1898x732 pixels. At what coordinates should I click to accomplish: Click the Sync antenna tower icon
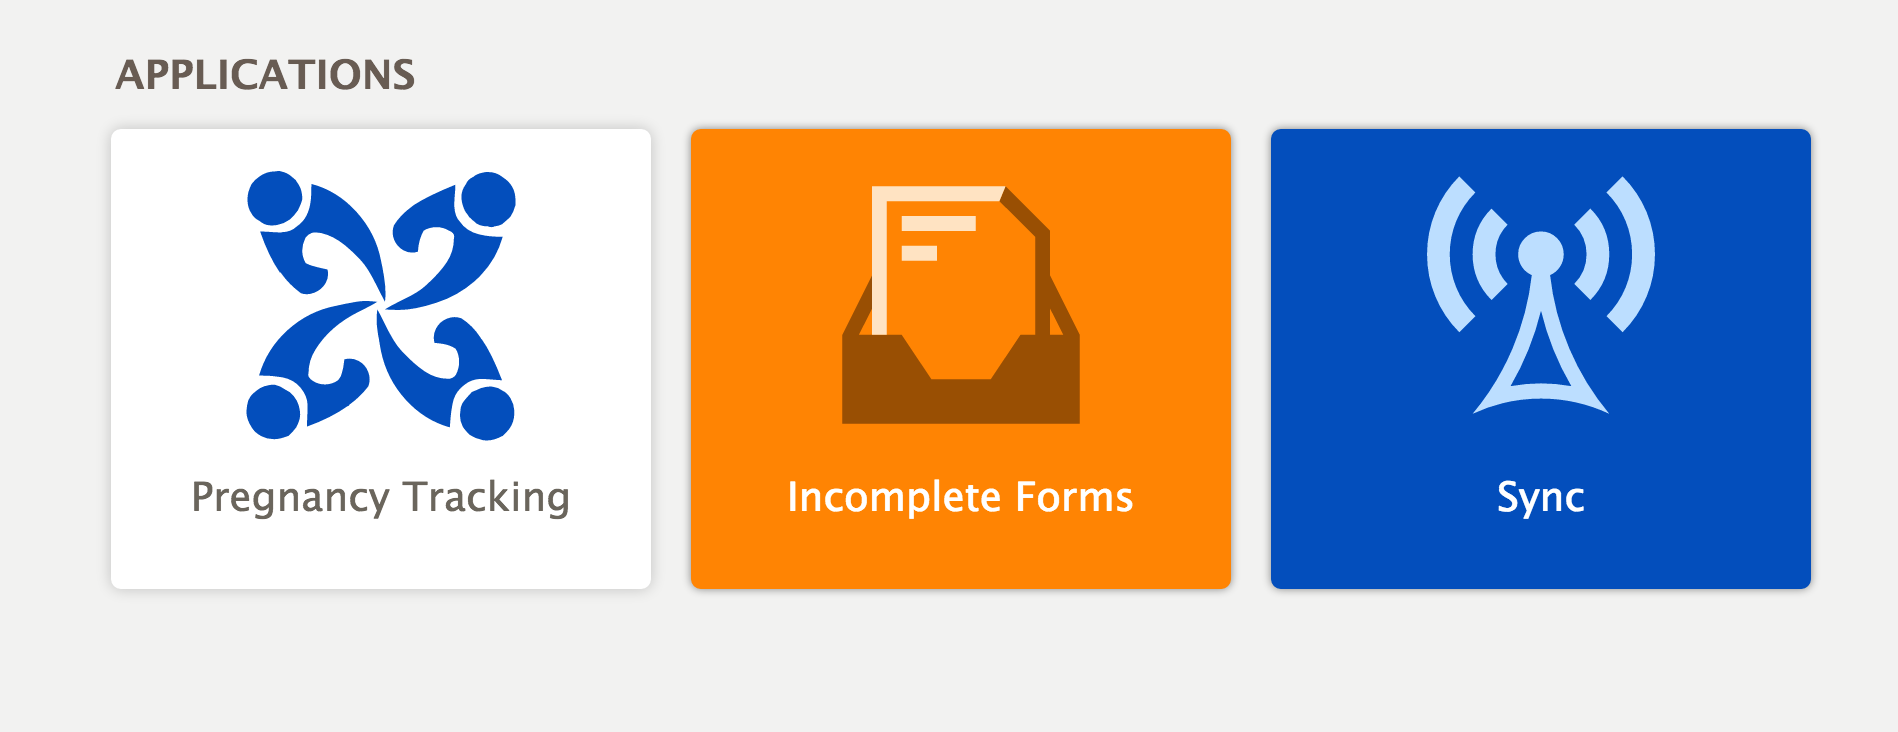1540,295
